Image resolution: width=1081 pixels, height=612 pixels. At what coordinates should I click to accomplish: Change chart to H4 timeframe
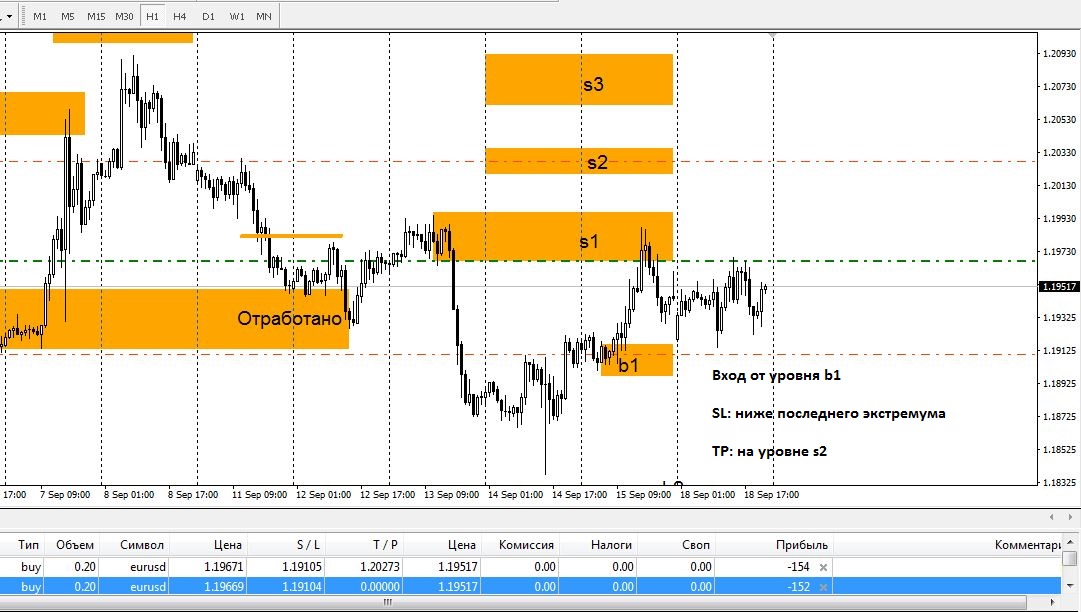point(180,16)
